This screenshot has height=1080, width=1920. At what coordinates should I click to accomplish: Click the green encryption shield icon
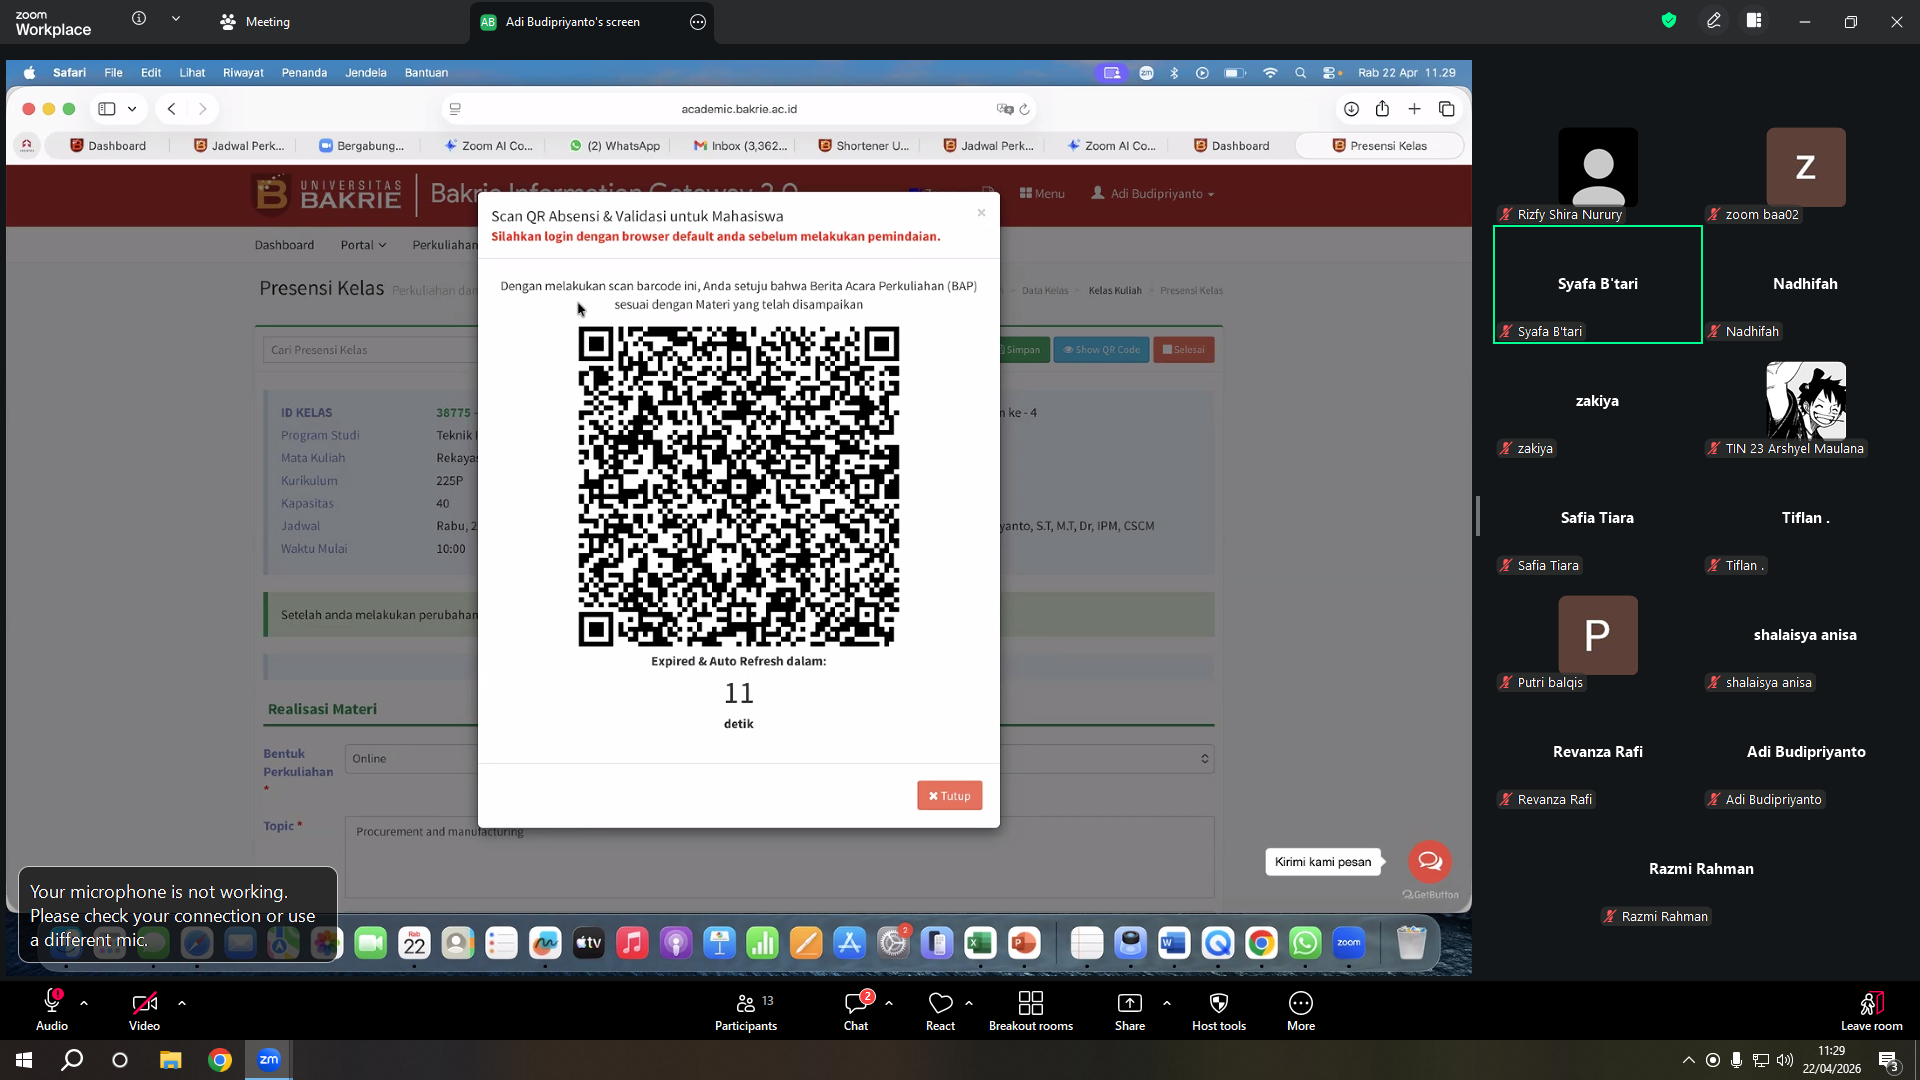click(x=1669, y=20)
